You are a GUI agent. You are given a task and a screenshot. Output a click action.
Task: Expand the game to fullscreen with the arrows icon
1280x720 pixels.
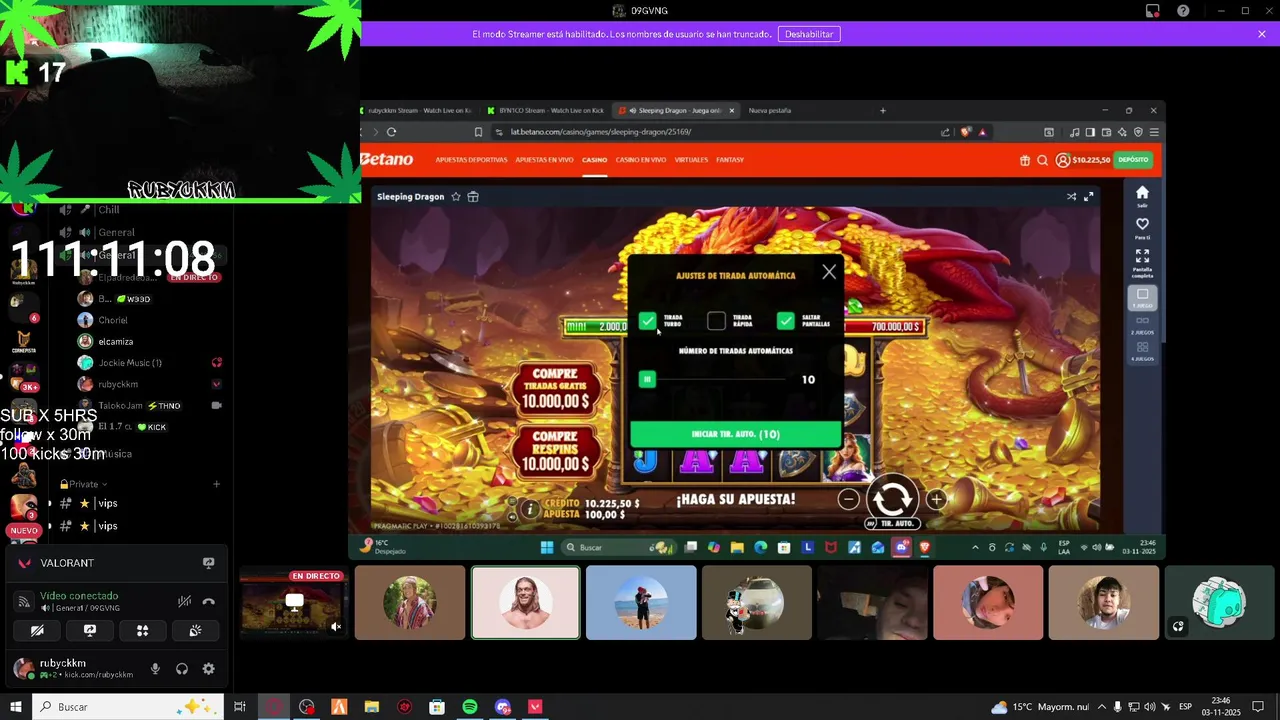point(1089,197)
